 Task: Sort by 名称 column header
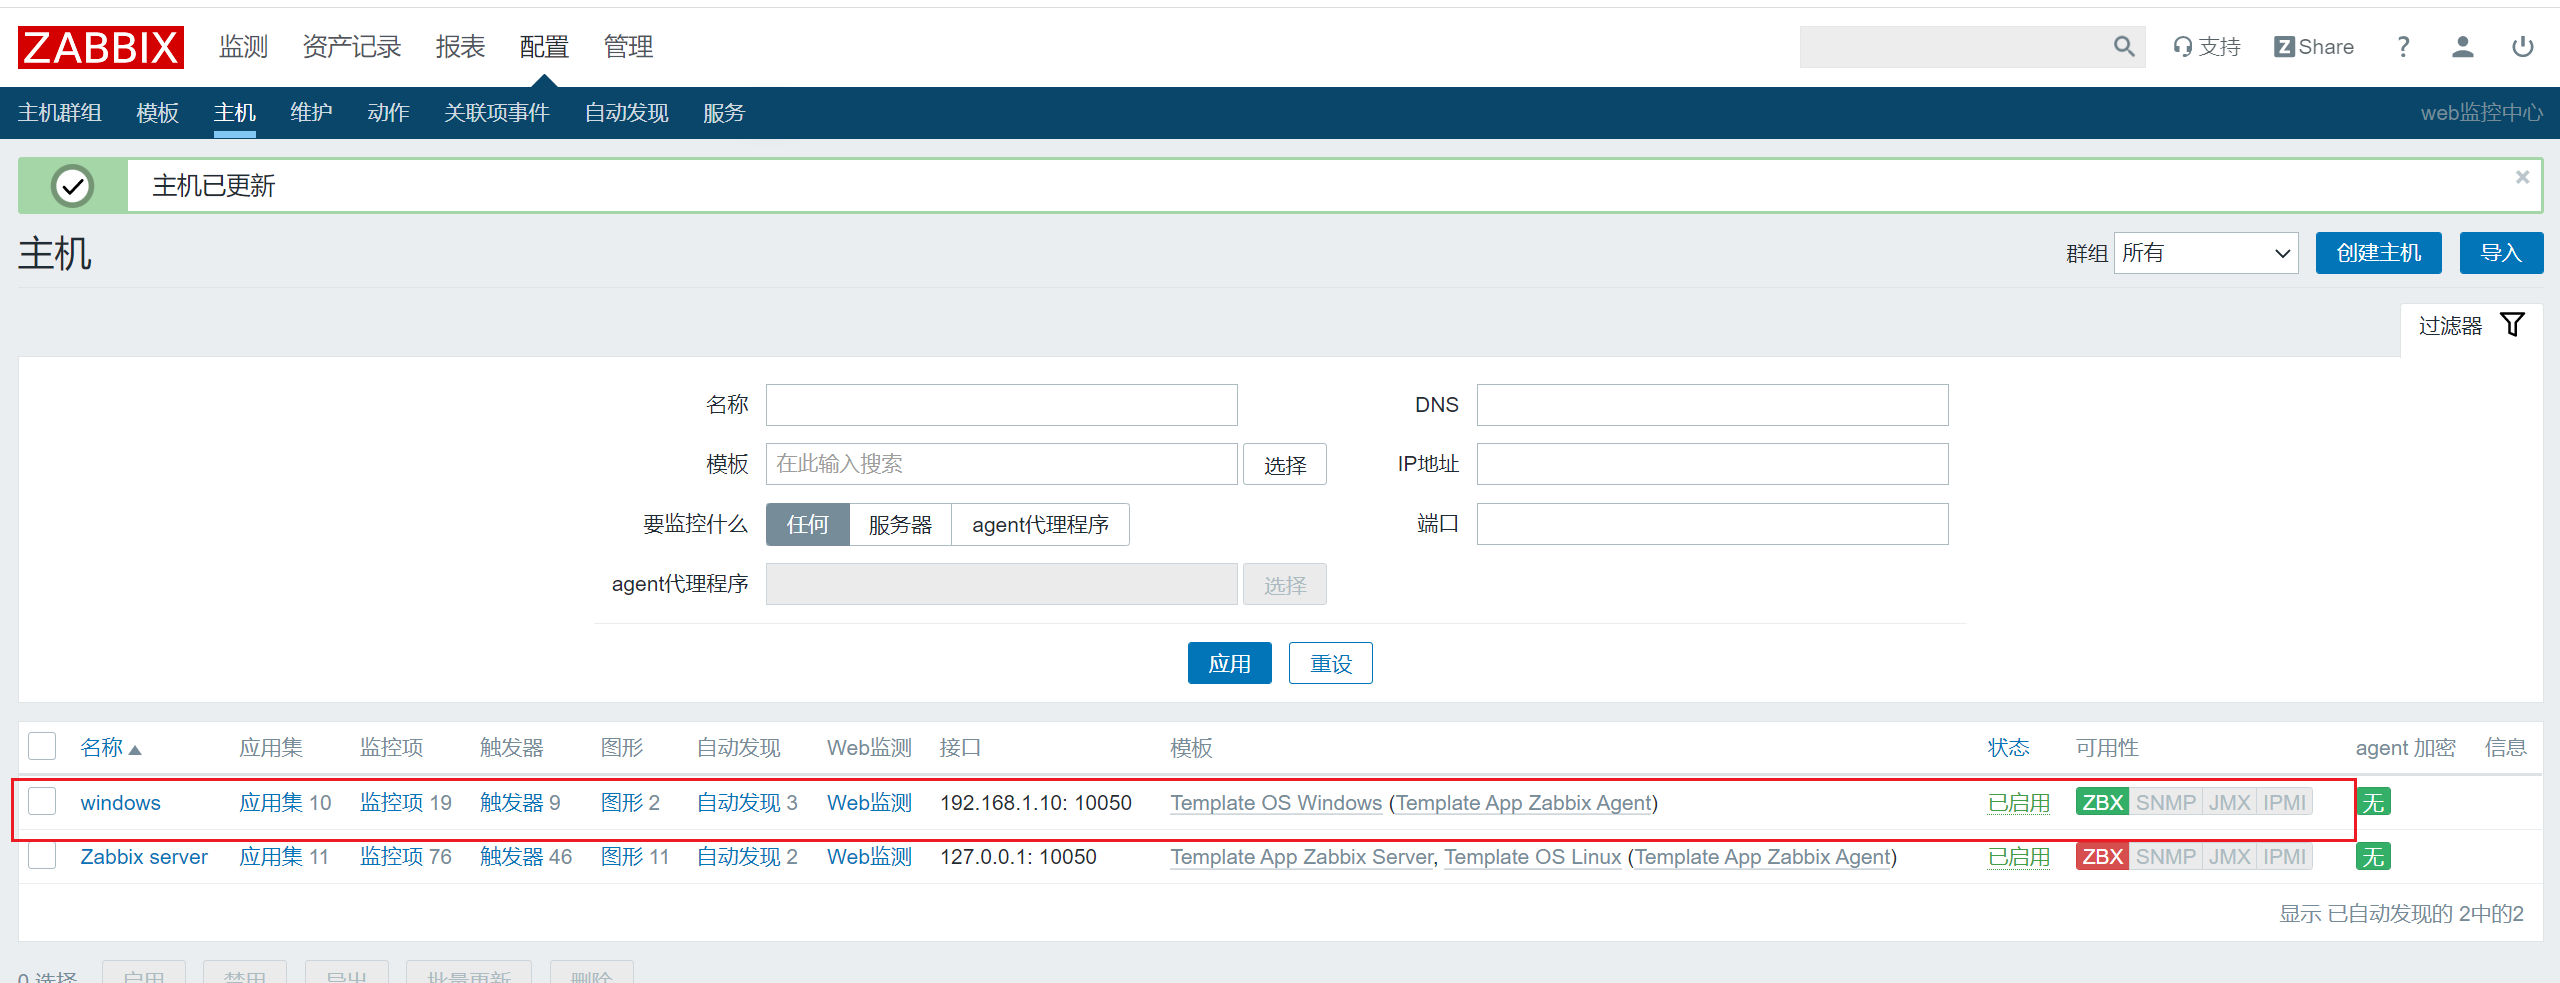pyautogui.click(x=110, y=748)
